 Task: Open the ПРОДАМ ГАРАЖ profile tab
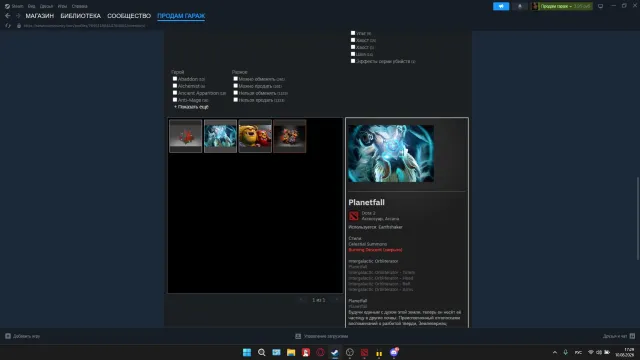(x=181, y=16)
